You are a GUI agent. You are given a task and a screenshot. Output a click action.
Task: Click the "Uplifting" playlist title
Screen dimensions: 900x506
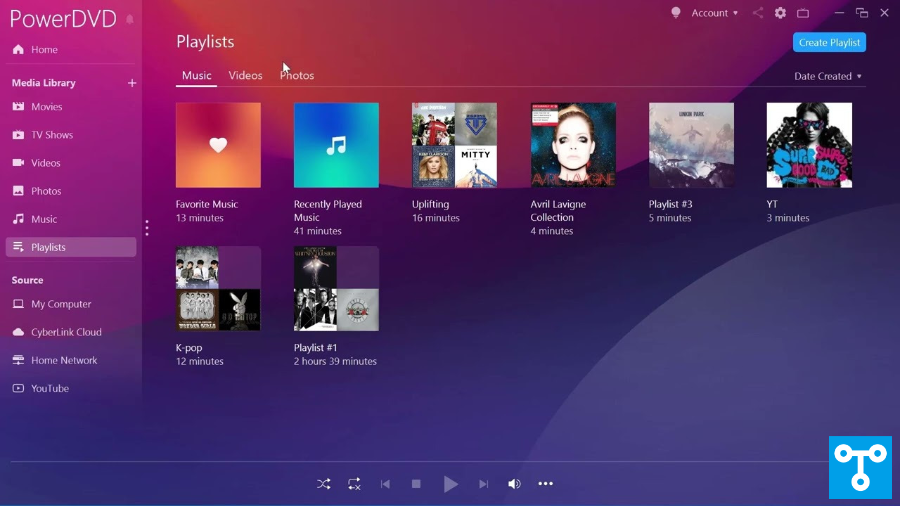click(430, 204)
